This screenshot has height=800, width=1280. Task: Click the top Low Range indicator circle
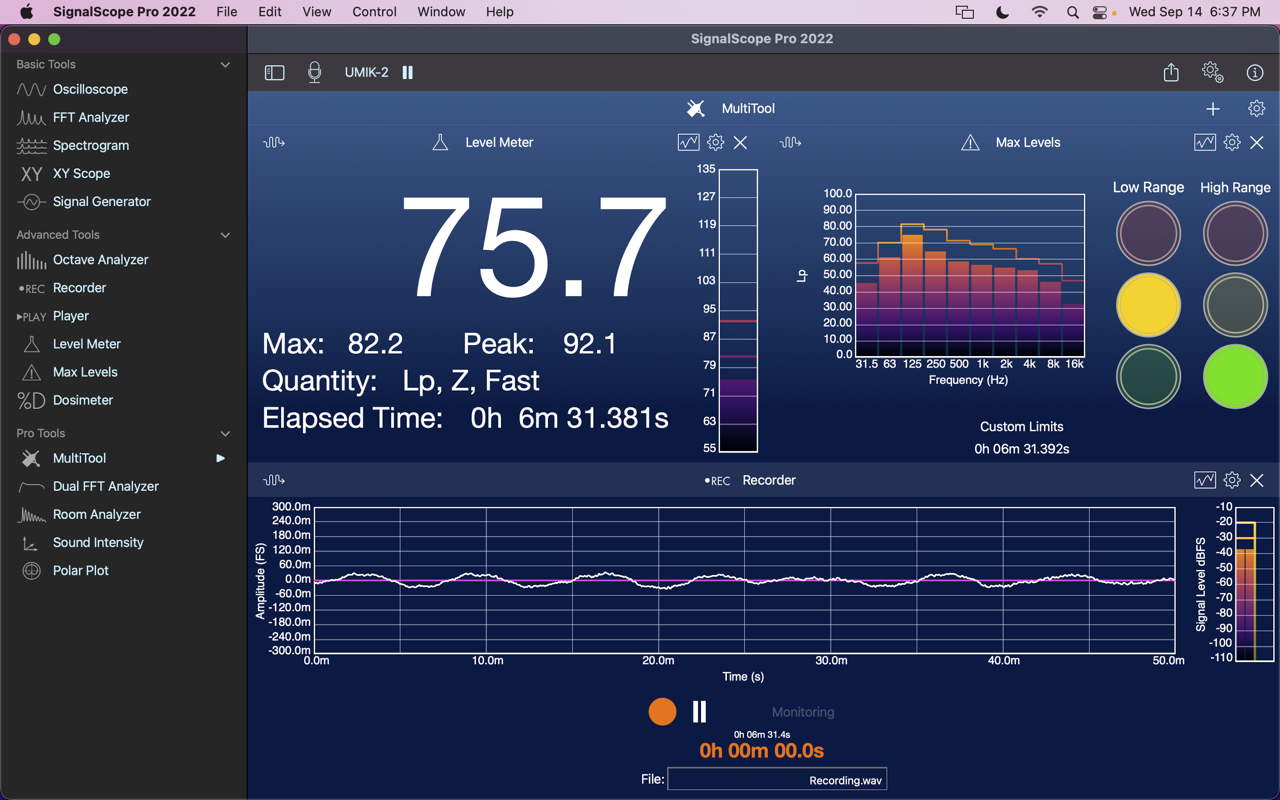1148,233
